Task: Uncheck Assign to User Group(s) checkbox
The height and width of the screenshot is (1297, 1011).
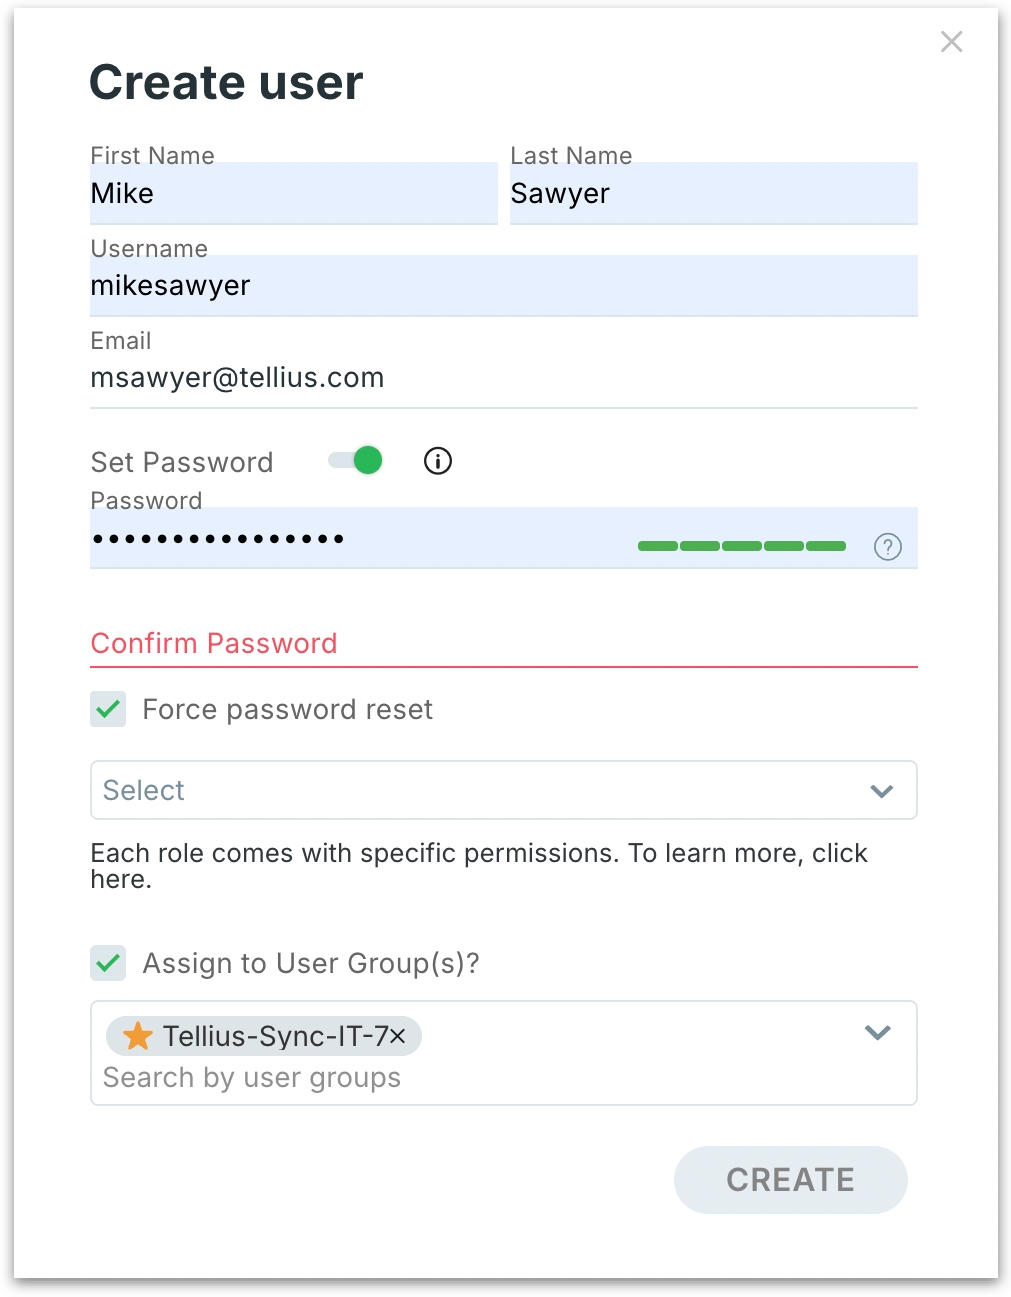Action: pyautogui.click(x=108, y=963)
